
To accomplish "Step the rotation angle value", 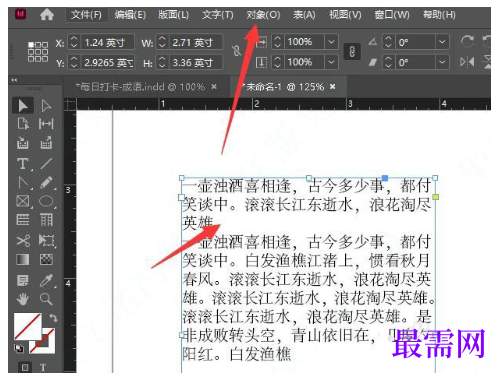I will click(388, 42).
